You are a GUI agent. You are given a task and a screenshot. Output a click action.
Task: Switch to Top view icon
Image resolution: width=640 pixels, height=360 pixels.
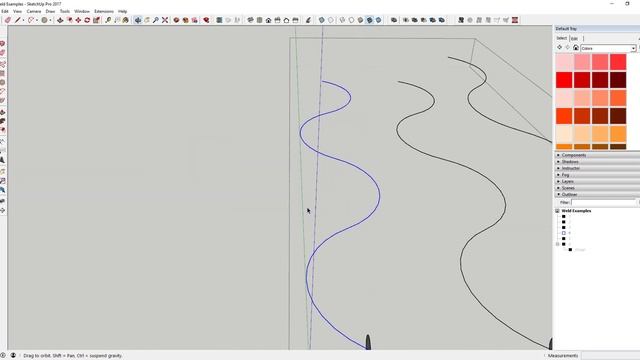[259, 20]
